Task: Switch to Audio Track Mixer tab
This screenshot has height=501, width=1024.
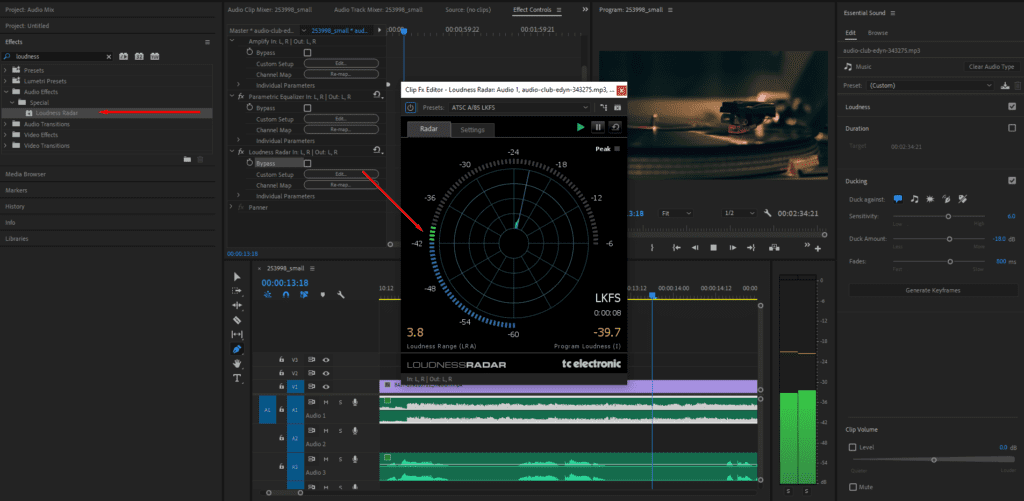Action: coord(378,10)
